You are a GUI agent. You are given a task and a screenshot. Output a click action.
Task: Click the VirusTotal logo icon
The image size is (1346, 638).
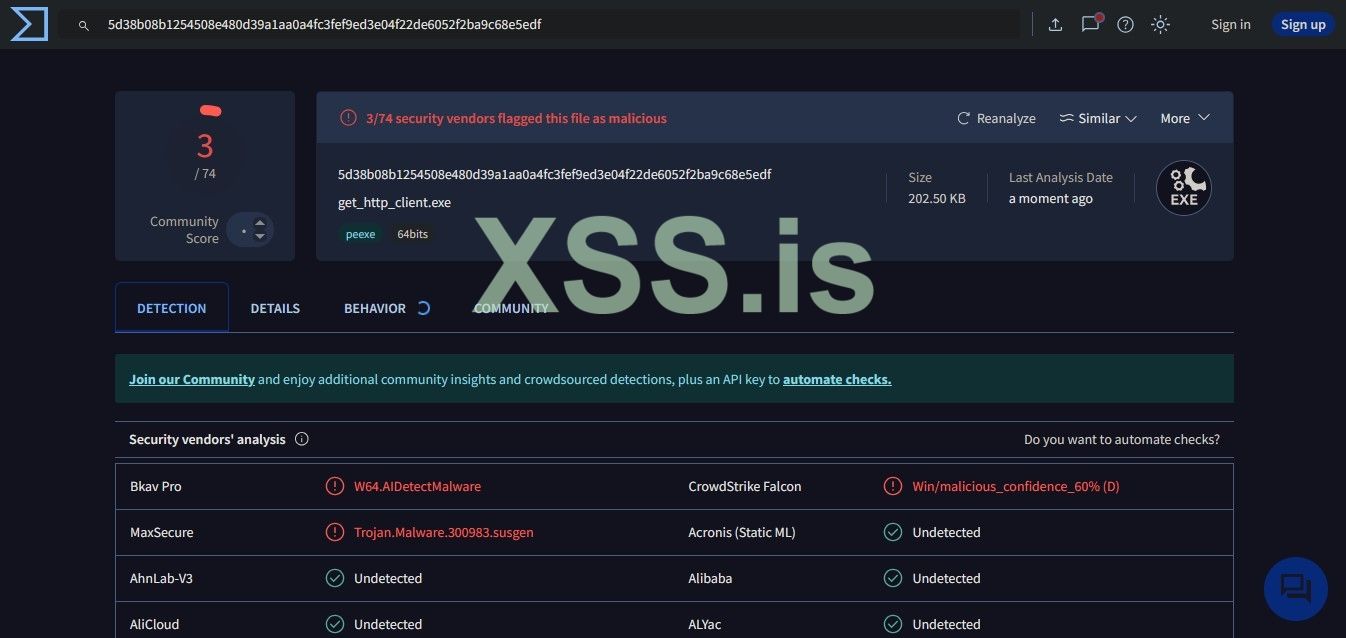click(29, 24)
